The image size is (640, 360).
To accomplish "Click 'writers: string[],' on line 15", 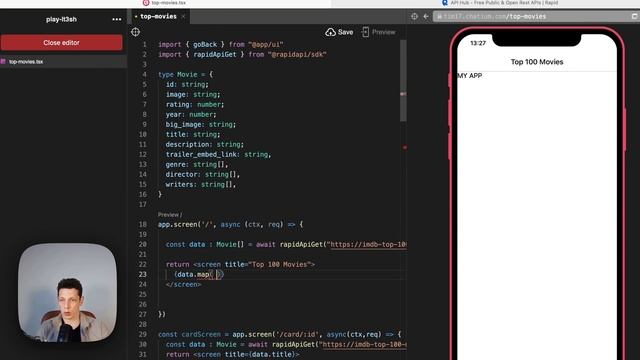I will (201, 184).
